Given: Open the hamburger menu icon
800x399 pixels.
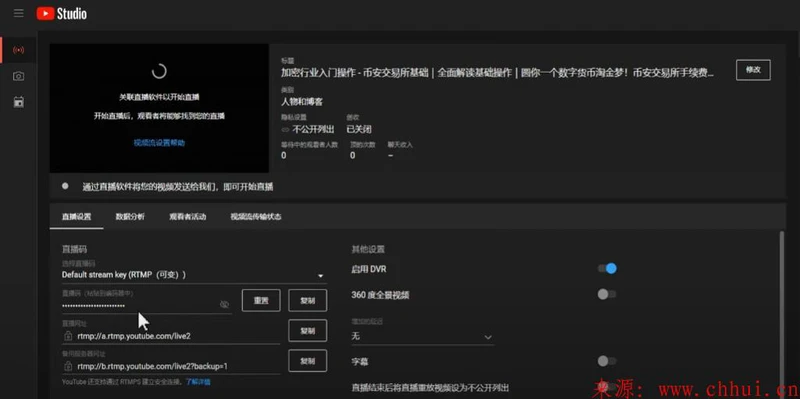Looking at the screenshot, I should click(19, 13).
